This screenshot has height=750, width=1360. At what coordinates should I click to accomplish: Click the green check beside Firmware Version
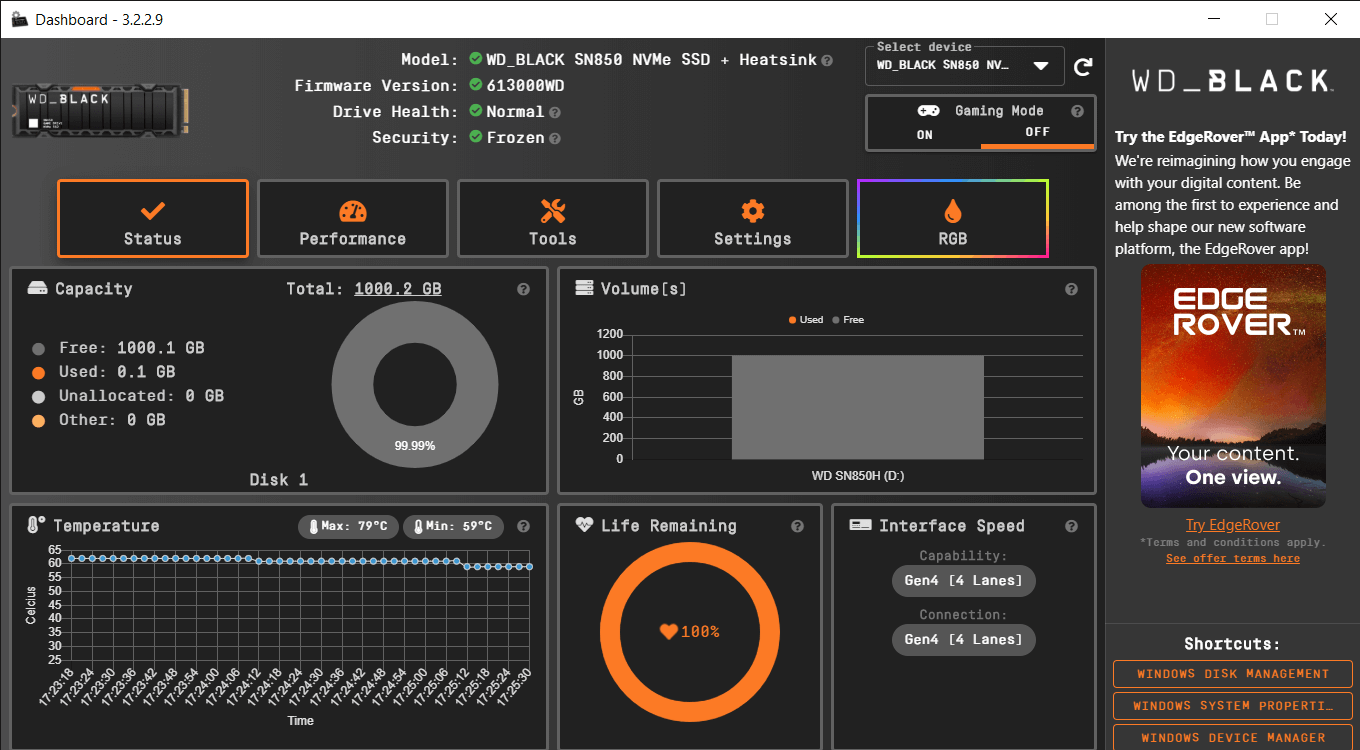[476, 85]
